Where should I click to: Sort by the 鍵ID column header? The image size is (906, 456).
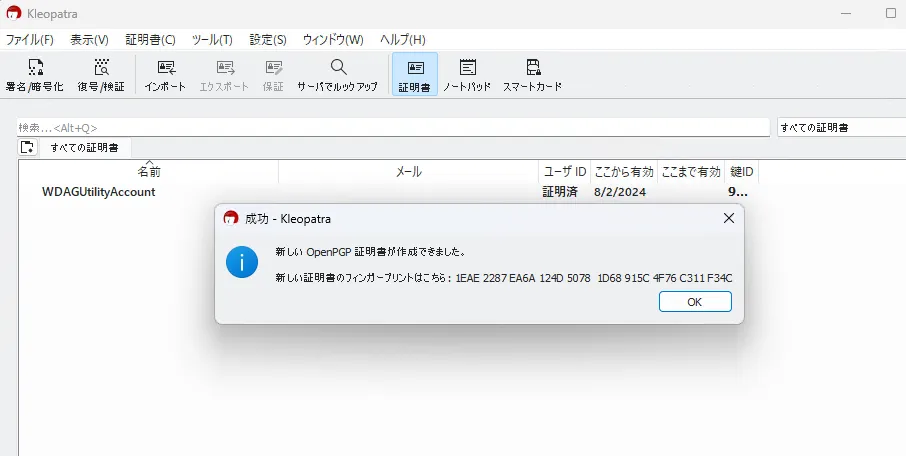741,172
